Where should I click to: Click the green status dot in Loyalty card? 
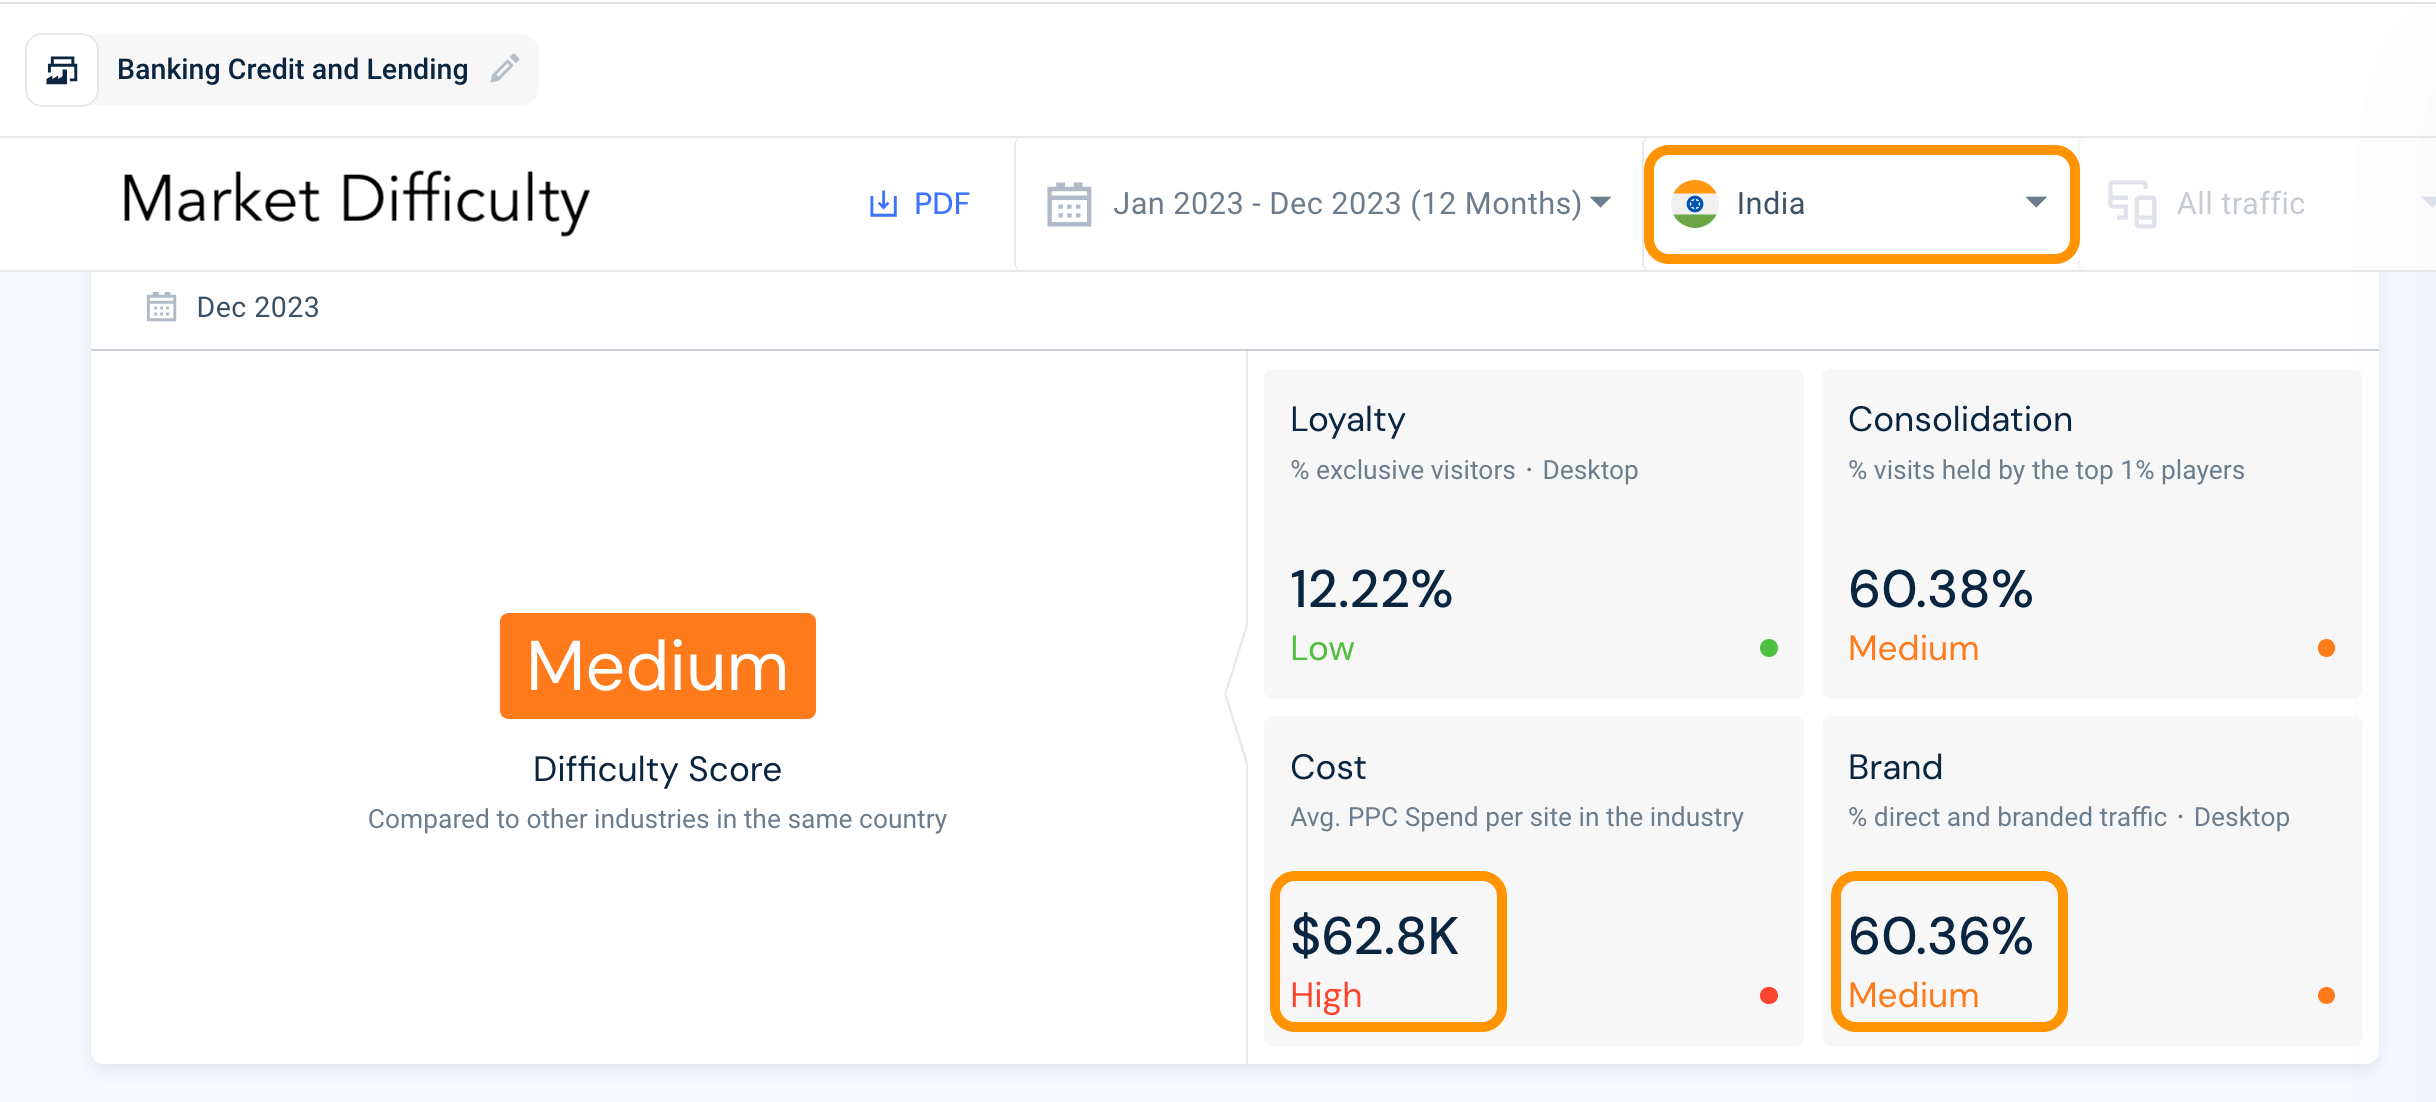(x=1771, y=649)
